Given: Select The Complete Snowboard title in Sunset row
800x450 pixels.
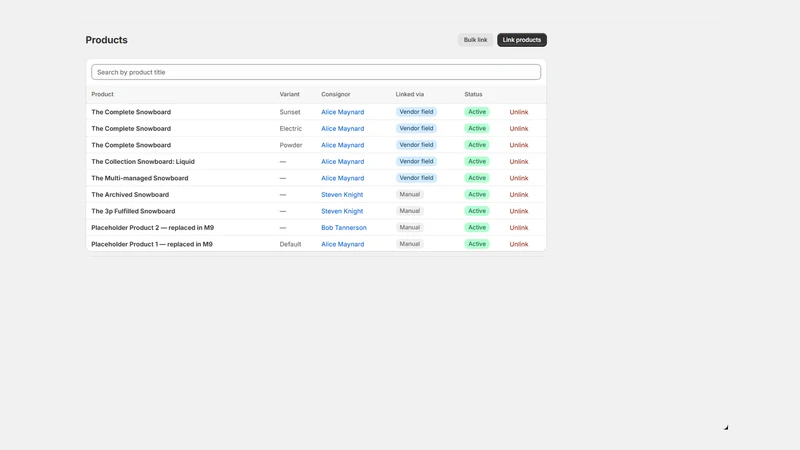Looking at the screenshot, I should tap(131, 112).
